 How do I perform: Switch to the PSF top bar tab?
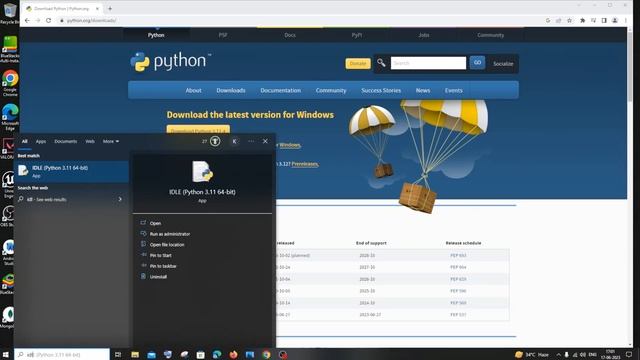tap(223, 35)
